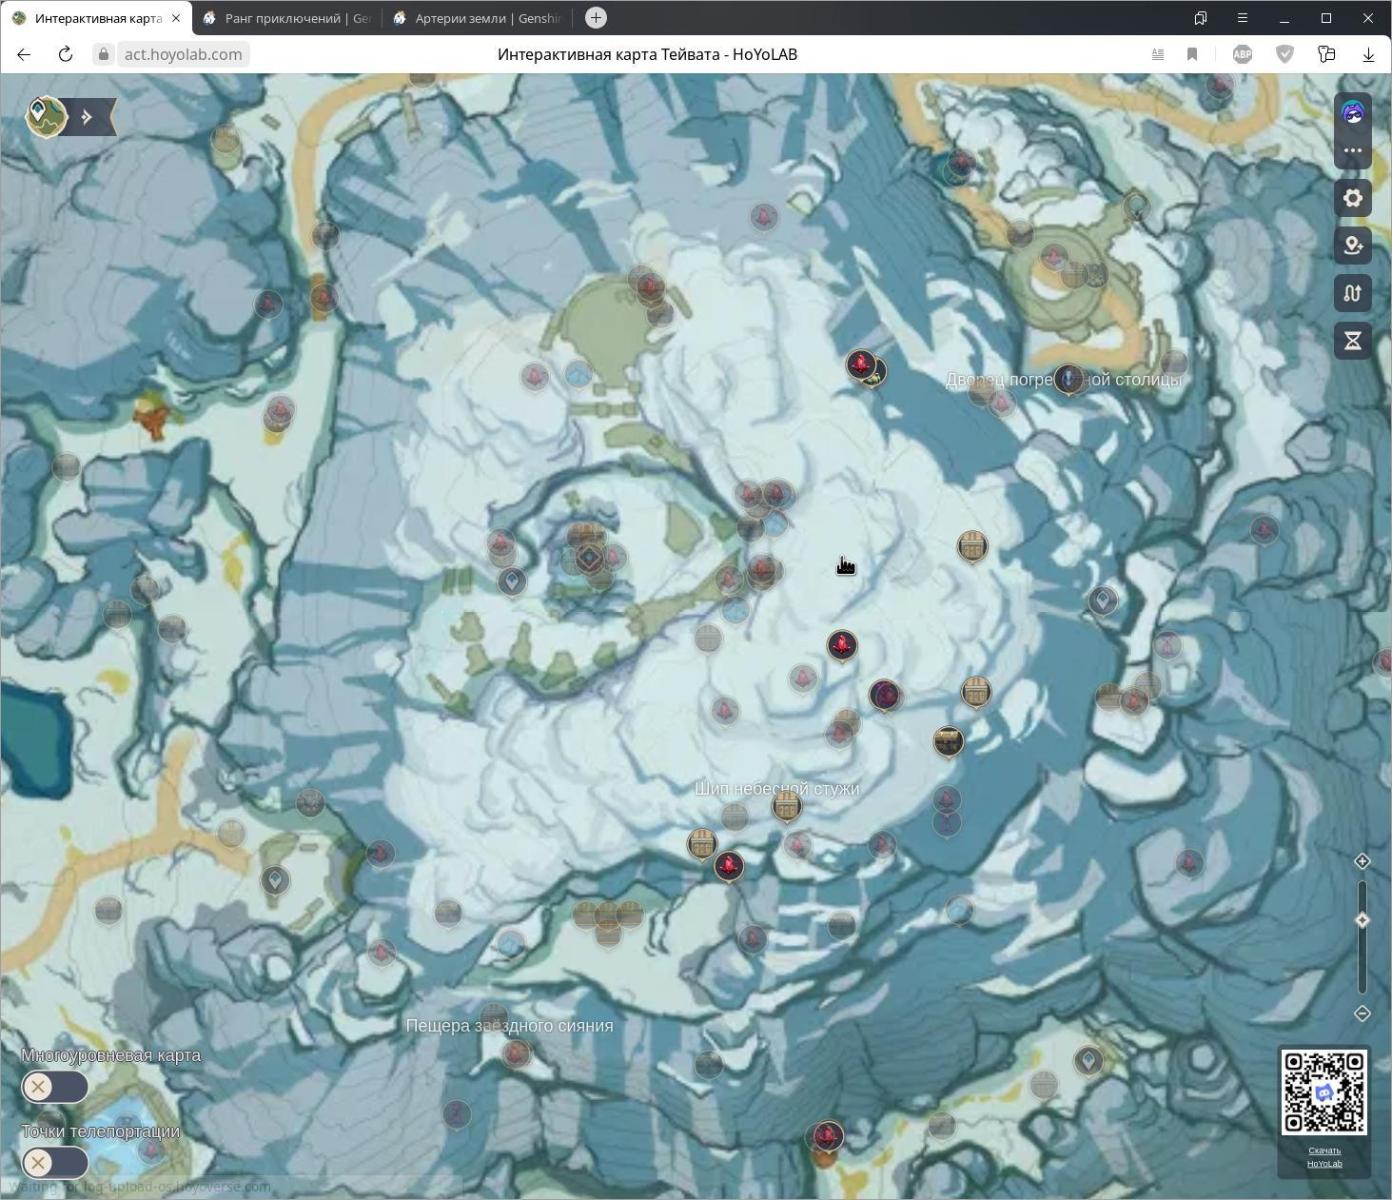
Task: Open the tab bar bookmarks panel icon
Action: [1200, 18]
